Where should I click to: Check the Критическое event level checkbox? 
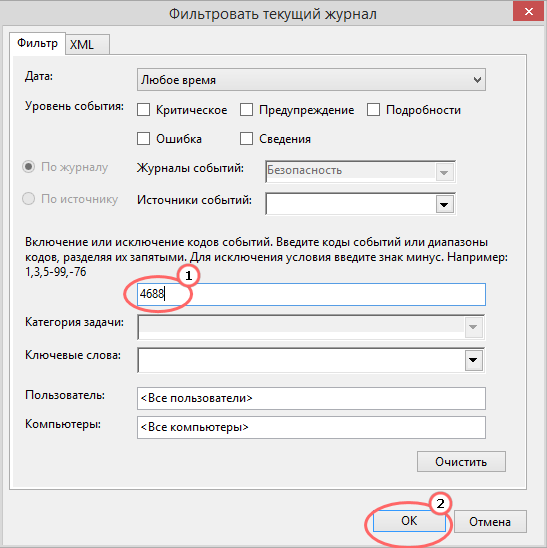pyautogui.click(x=143, y=110)
